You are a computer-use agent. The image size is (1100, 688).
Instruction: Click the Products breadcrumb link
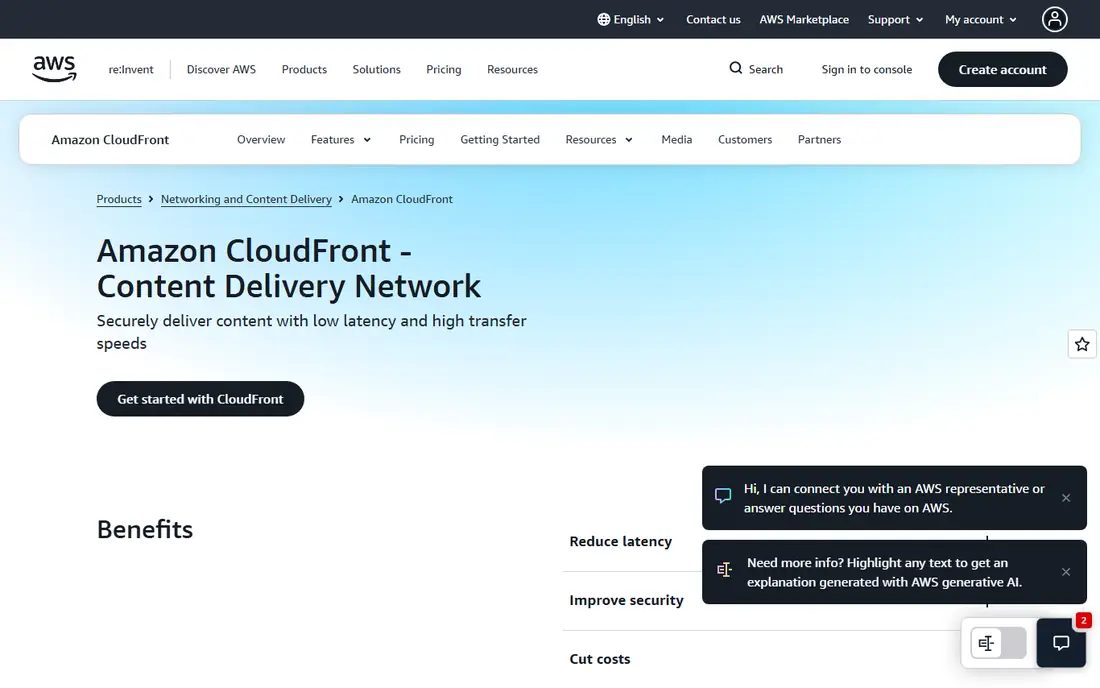[x=119, y=199]
